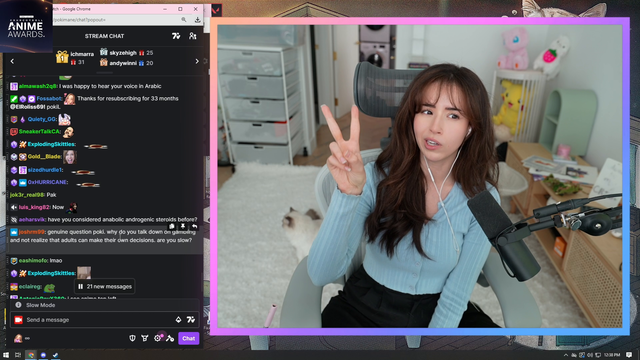Open jok3r_real98 username
The height and width of the screenshot is (360, 640).
(27, 195)
